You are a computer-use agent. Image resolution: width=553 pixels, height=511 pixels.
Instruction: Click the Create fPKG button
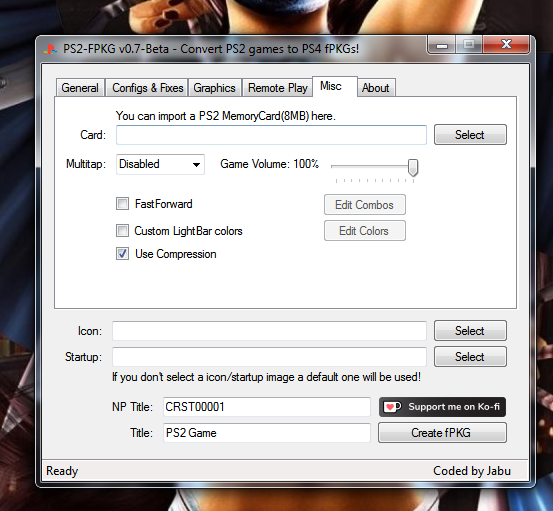[442, 433]
